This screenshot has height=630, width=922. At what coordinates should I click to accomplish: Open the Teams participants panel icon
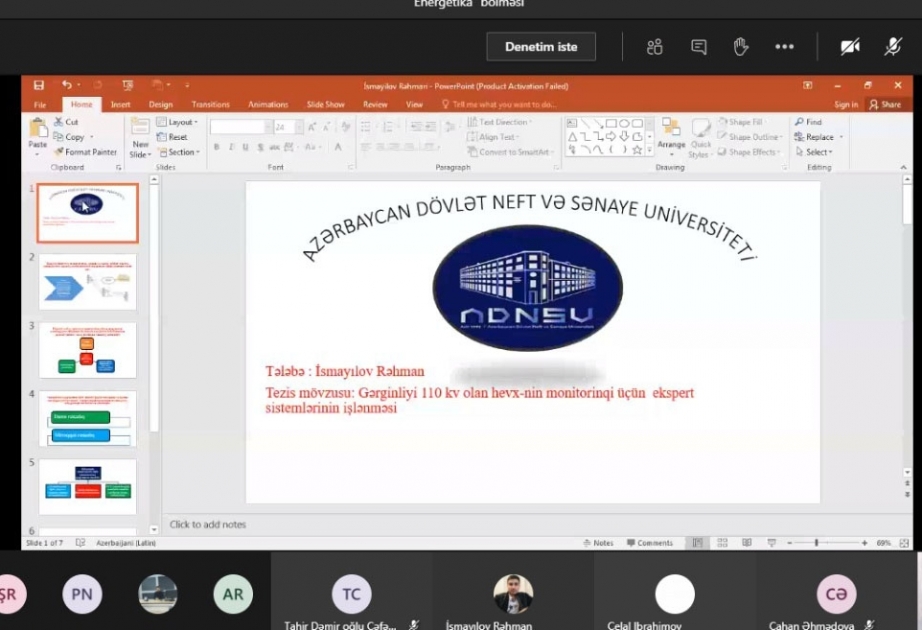(654, 46)
